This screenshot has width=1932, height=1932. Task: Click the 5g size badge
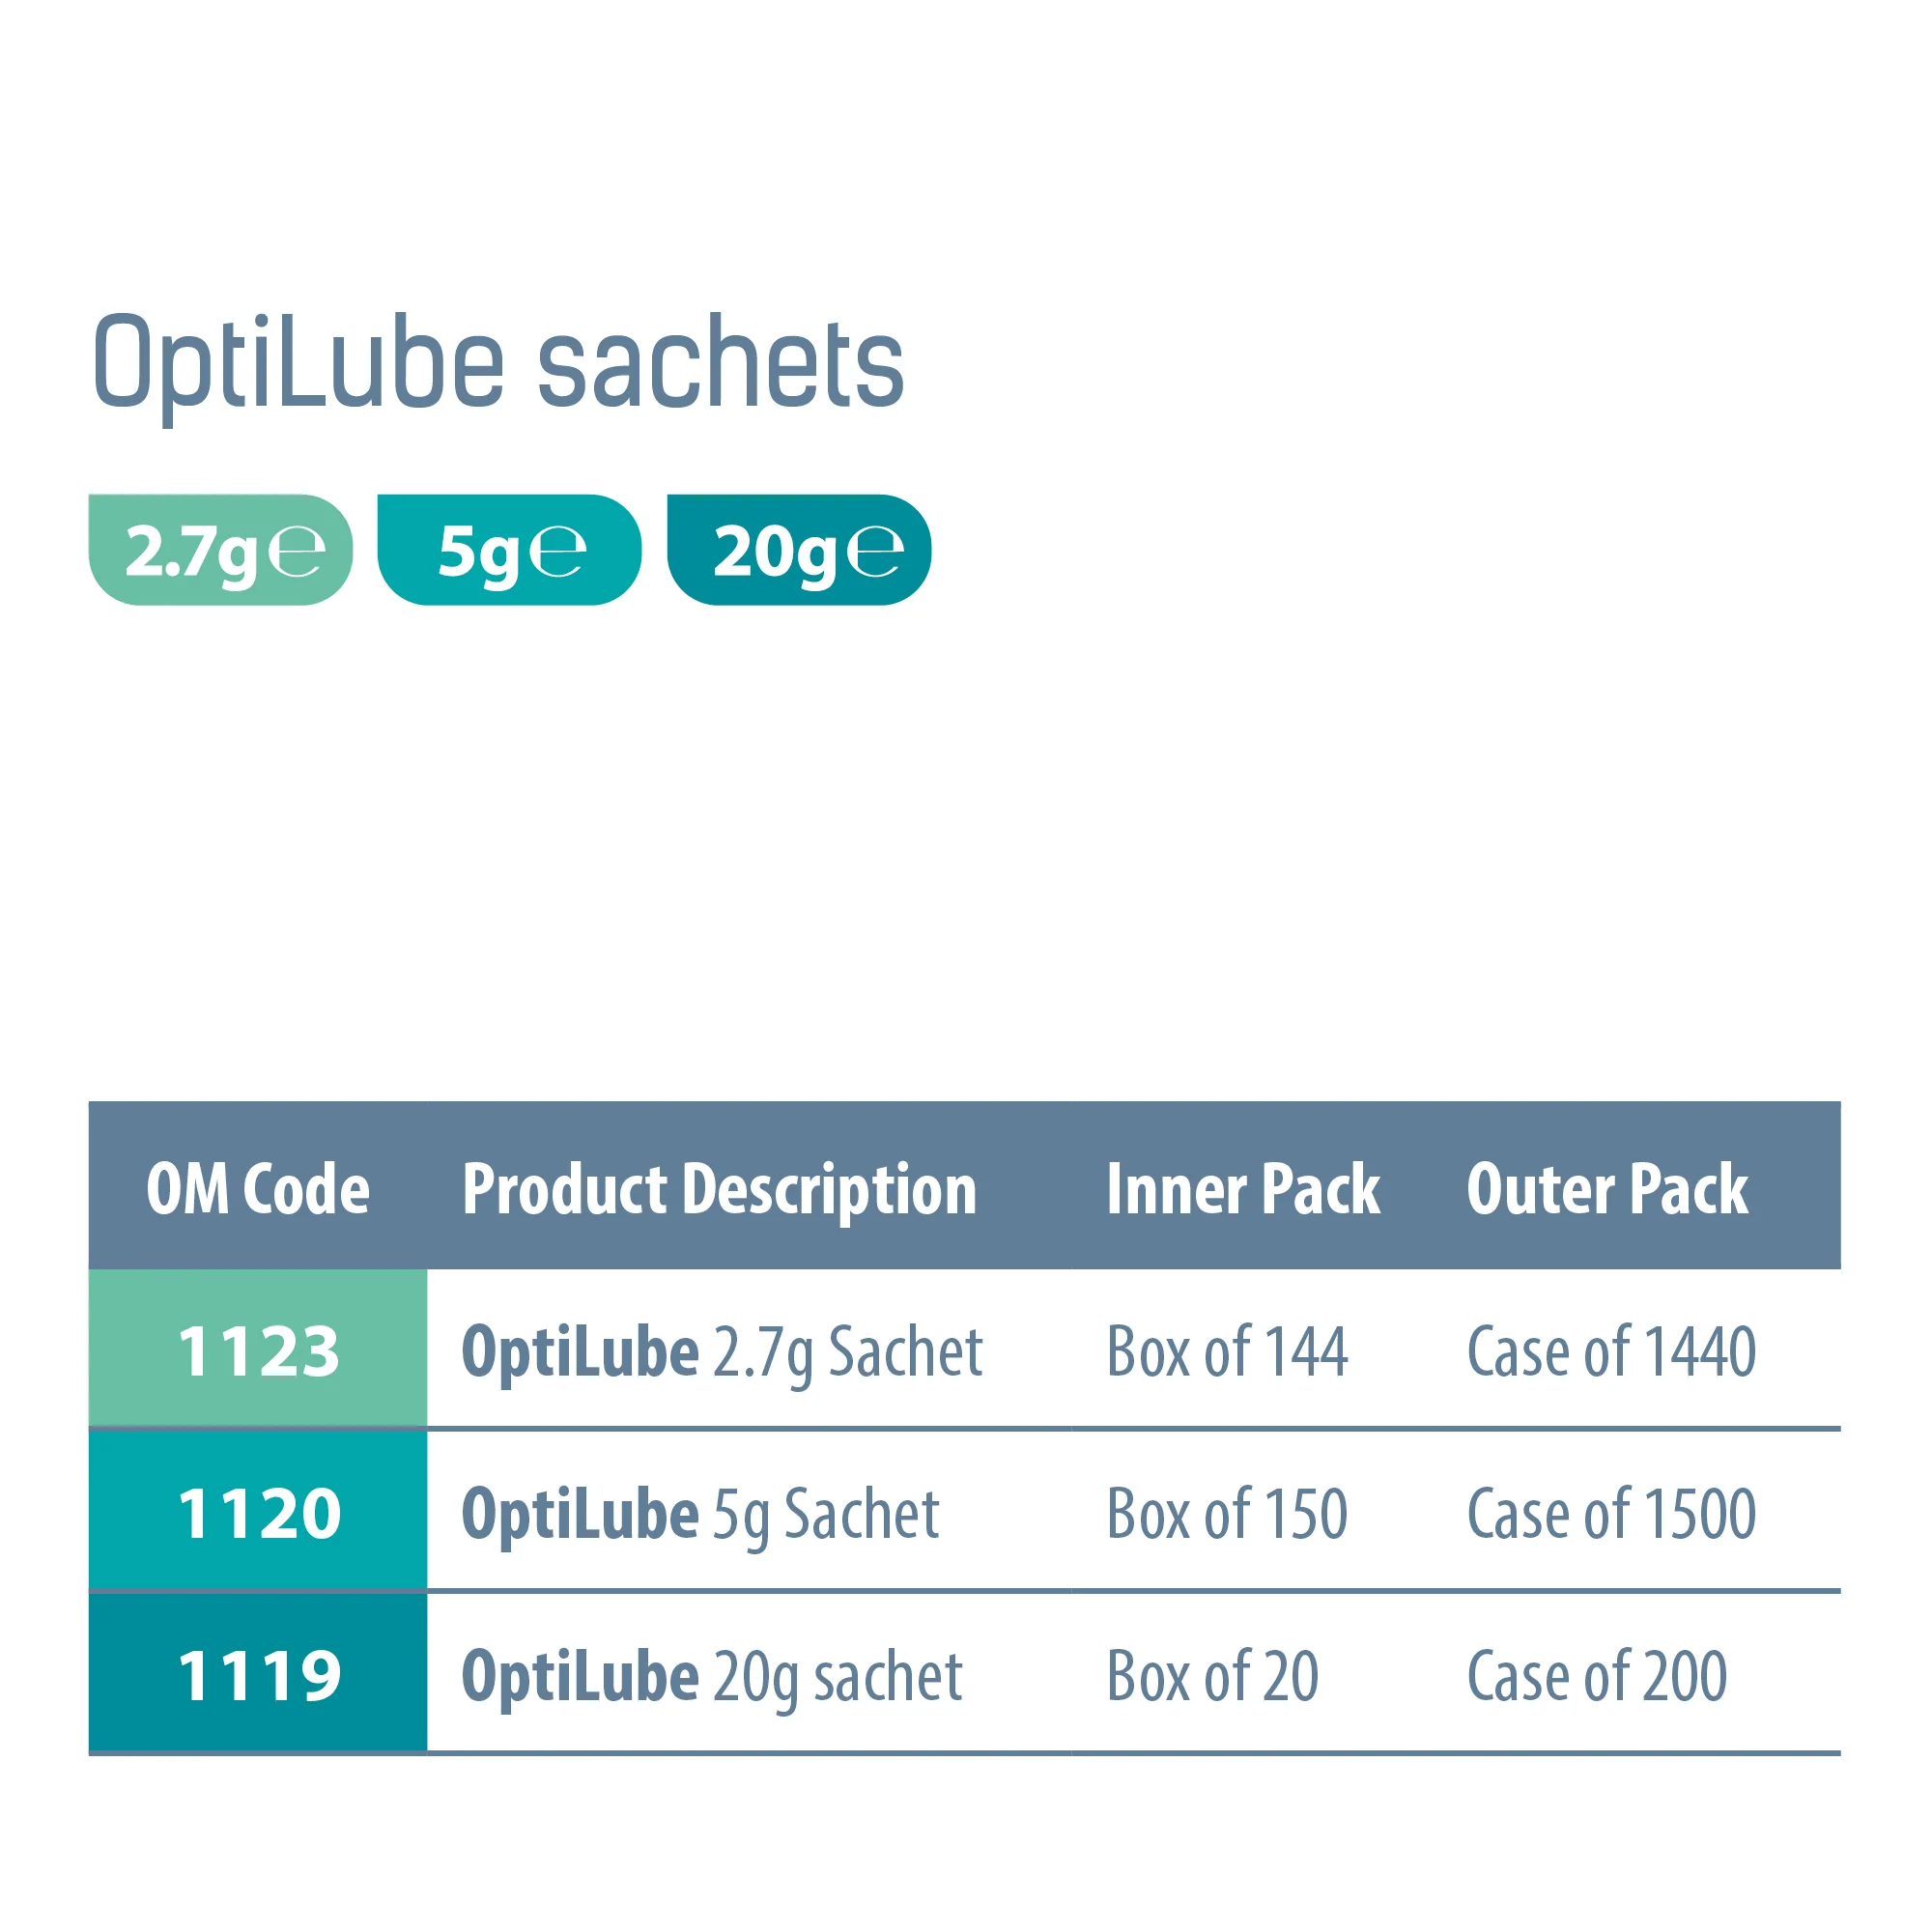click(x=509, y=550)
